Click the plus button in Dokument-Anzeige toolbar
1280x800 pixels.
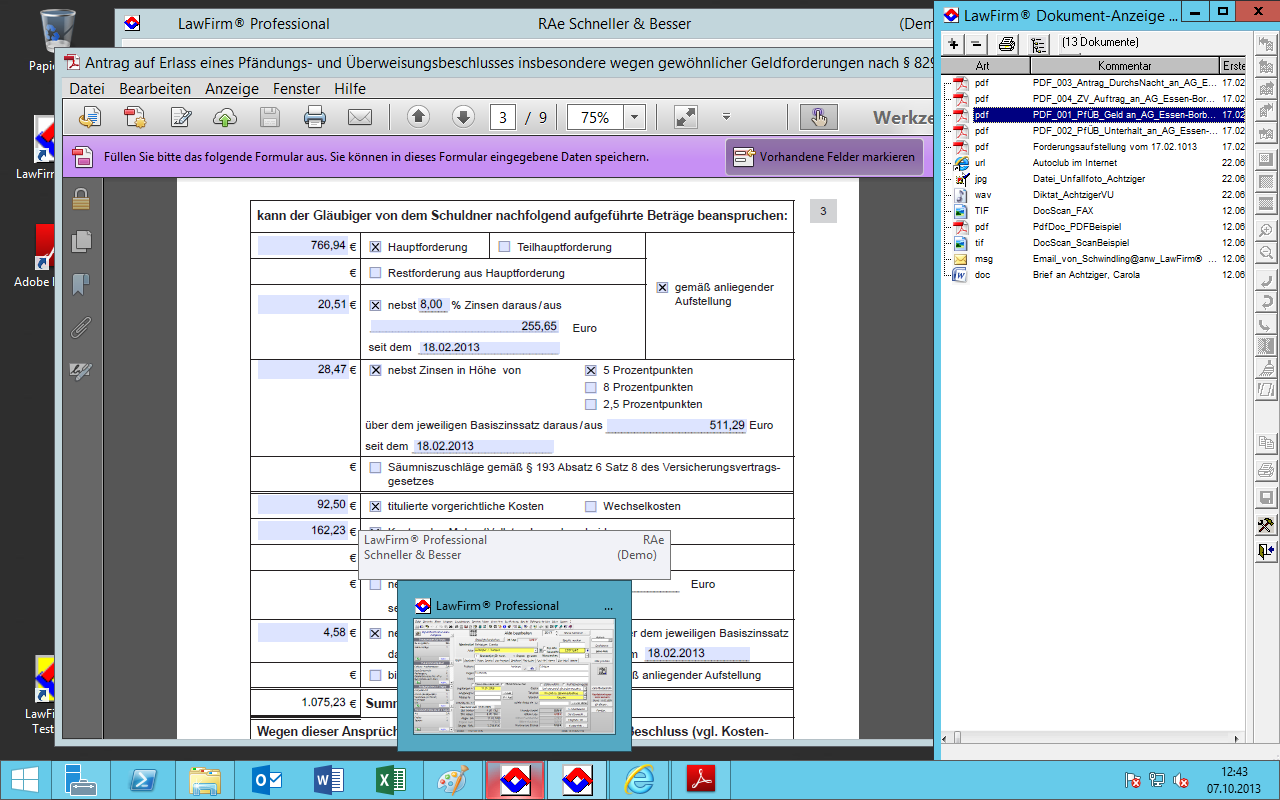pos(954,44)
